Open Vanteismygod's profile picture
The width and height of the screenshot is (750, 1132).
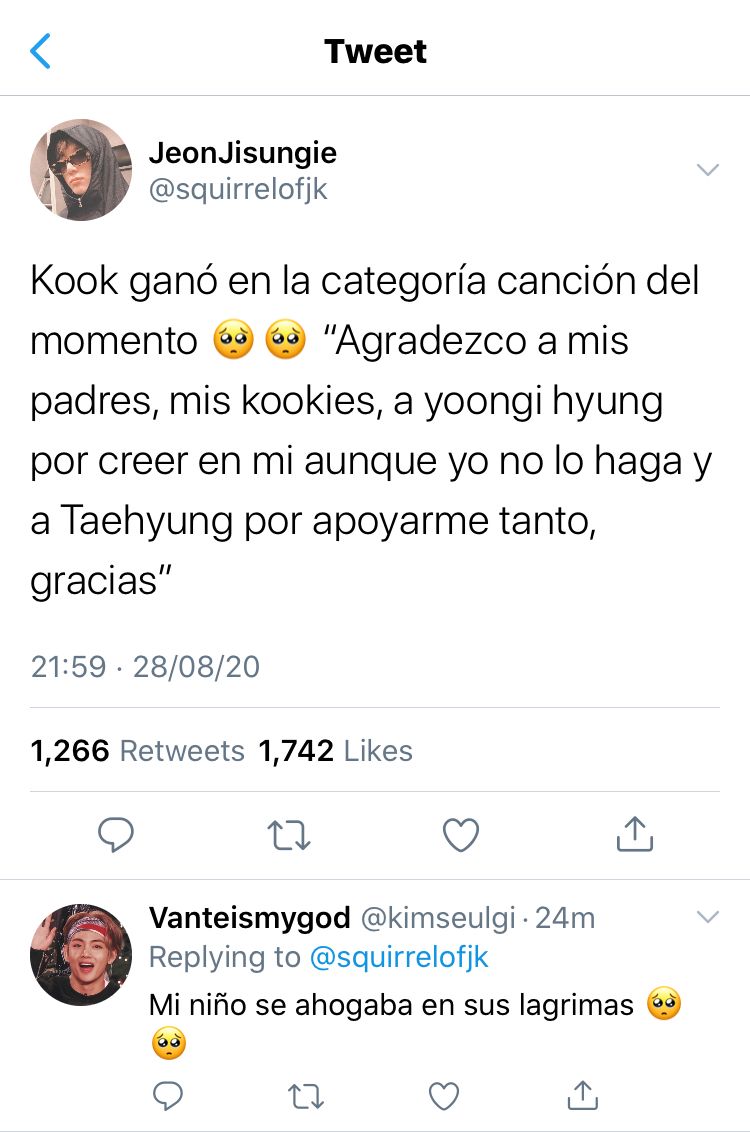coord(81,954)
